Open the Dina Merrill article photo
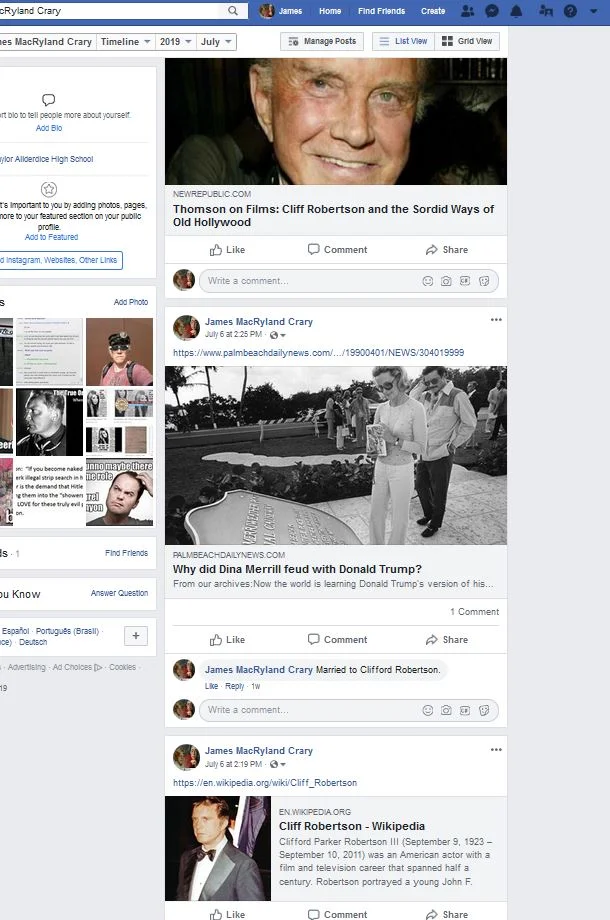 pyautogui.click(x=336, y=455)
